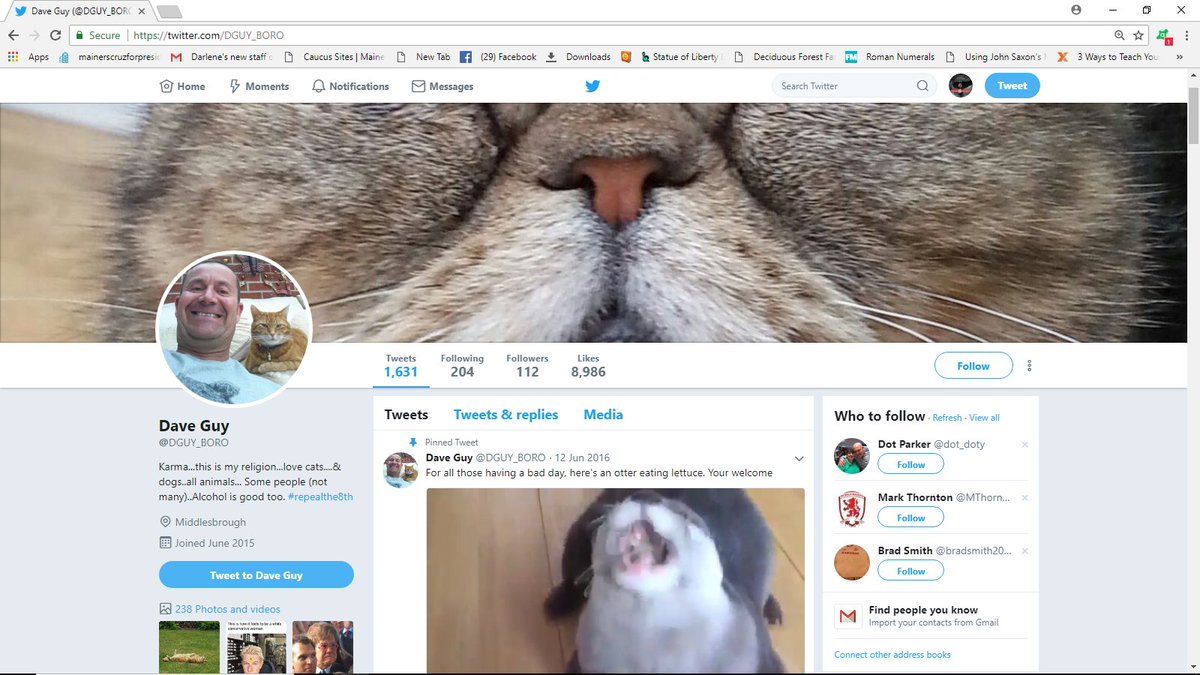
Task: Open Notifications
Action: (x=350, y=86)
